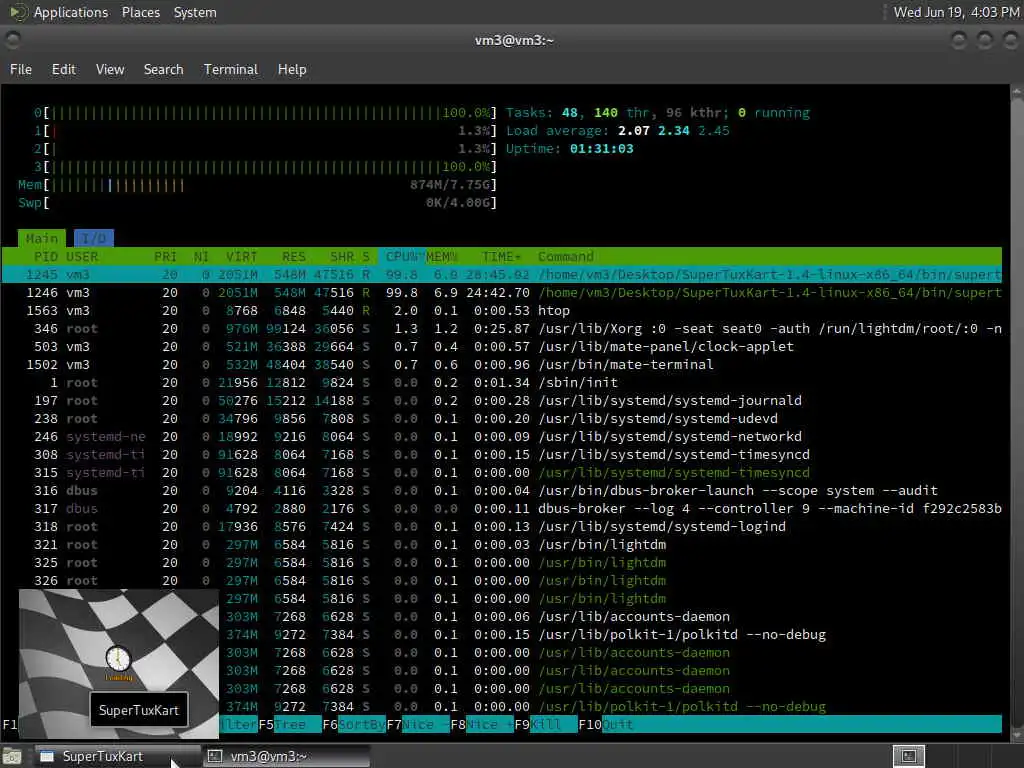Select the clock-applet process row
This screenshot has height=768, width=1024.
[502, 347]
